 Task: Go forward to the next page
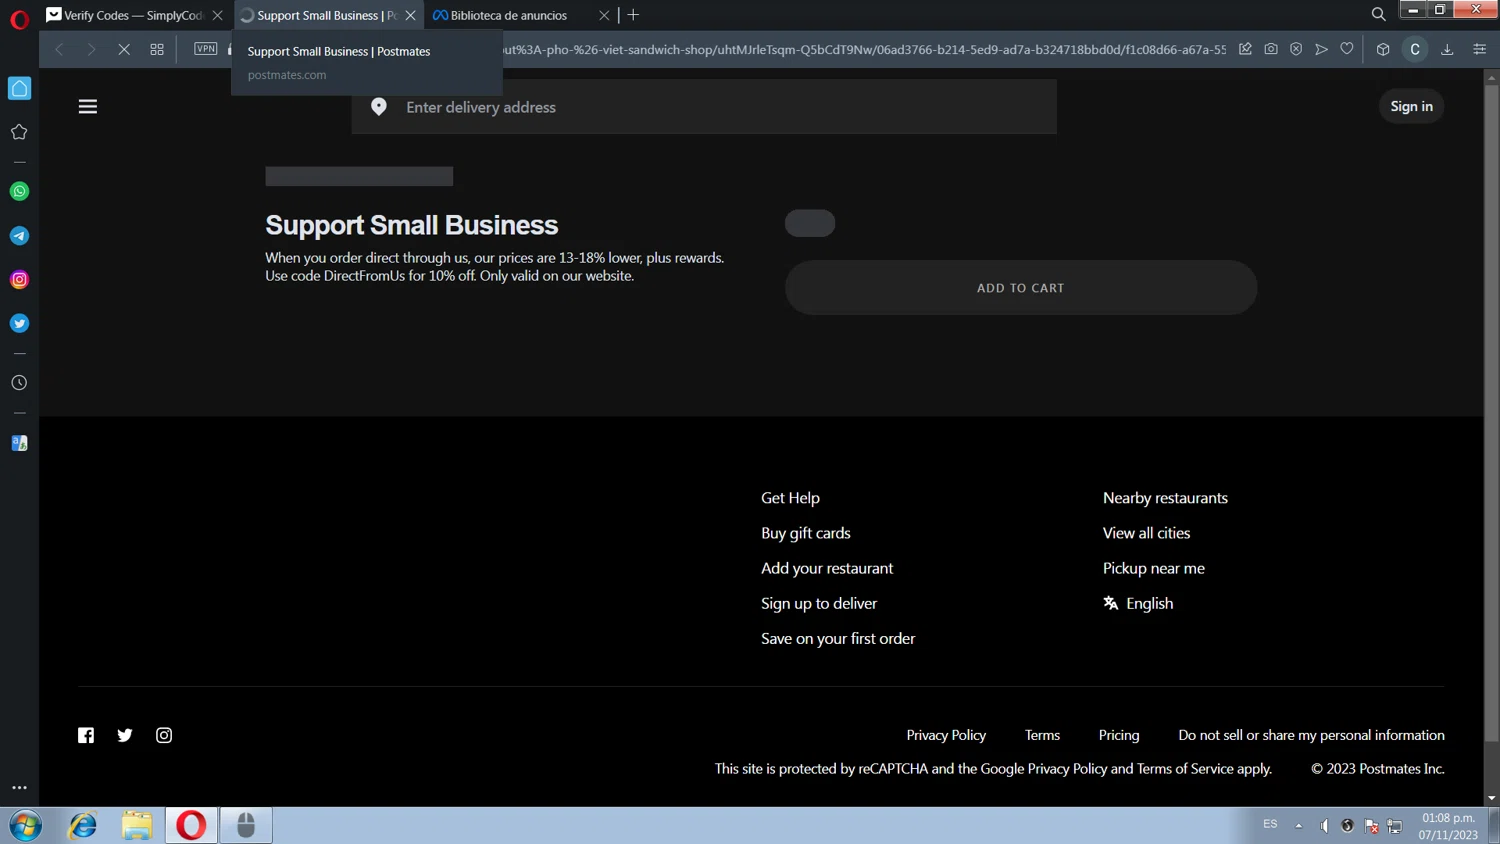click(91, 49)
